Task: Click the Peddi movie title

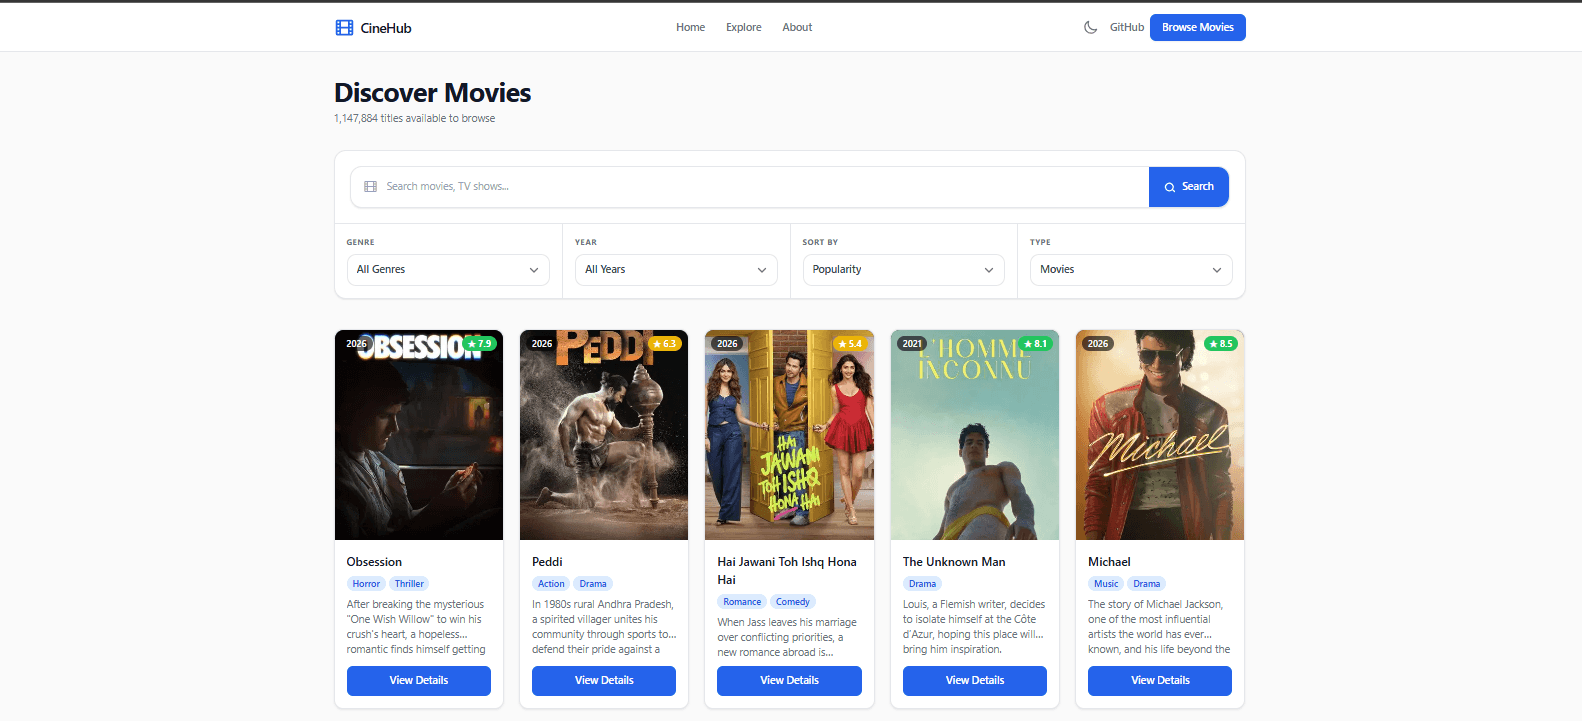Action: coord(547,562)
